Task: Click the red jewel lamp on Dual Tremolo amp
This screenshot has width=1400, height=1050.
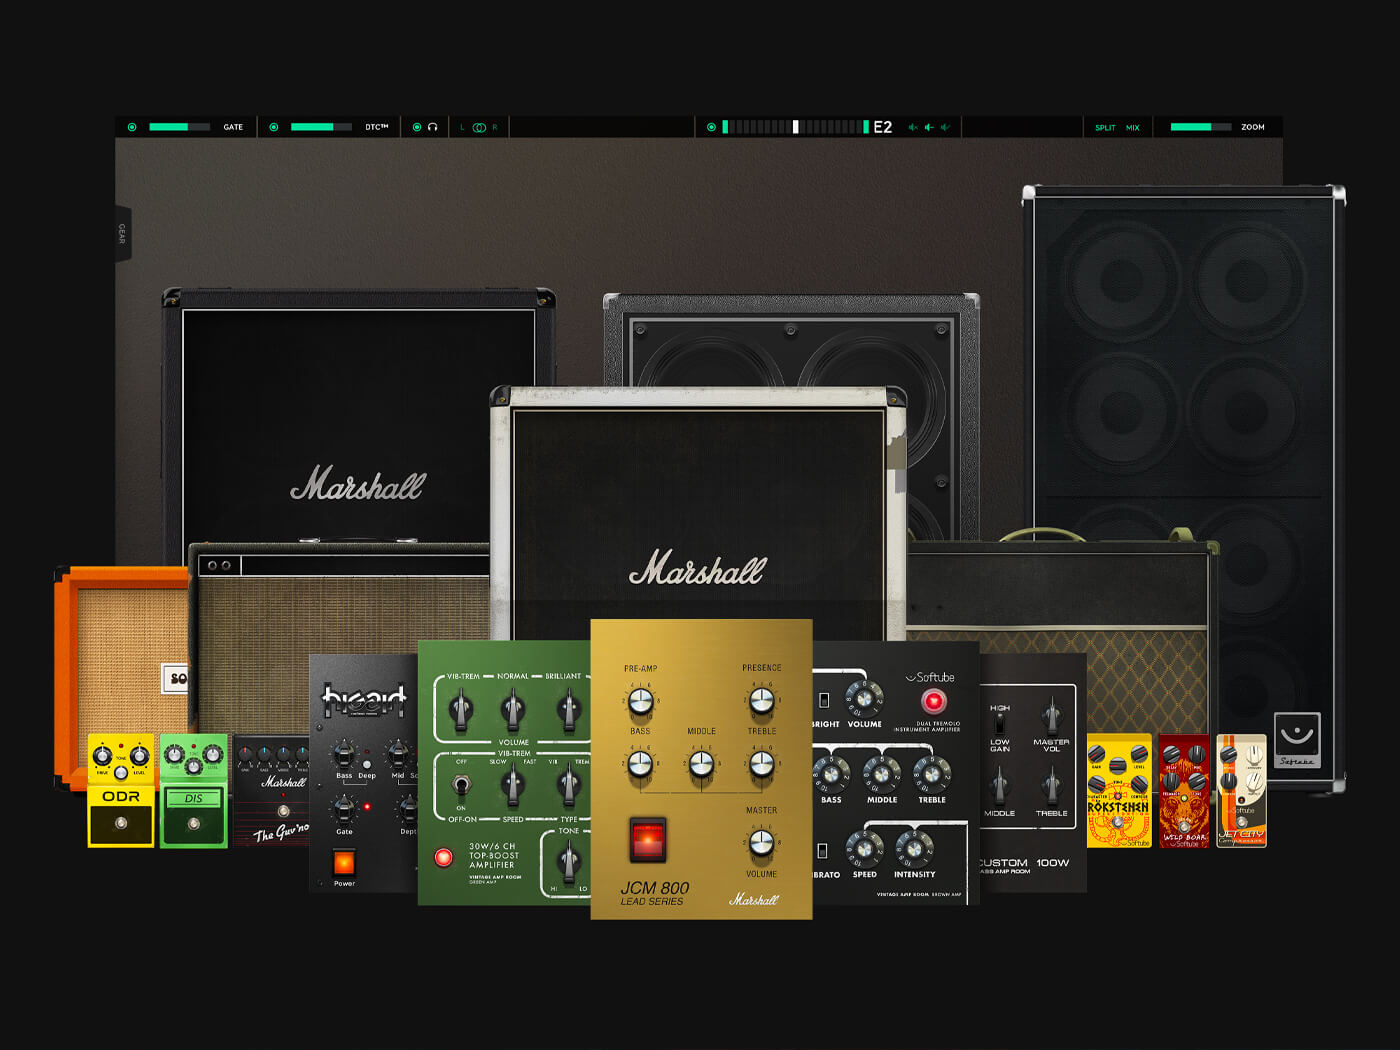Action: coord(934,701)
